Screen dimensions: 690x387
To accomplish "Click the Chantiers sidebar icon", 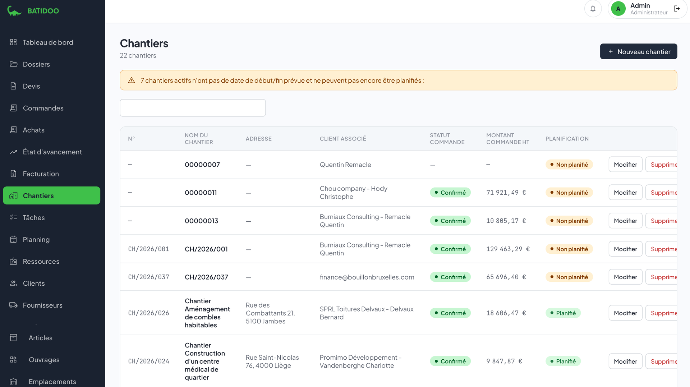I will [14, 195].
